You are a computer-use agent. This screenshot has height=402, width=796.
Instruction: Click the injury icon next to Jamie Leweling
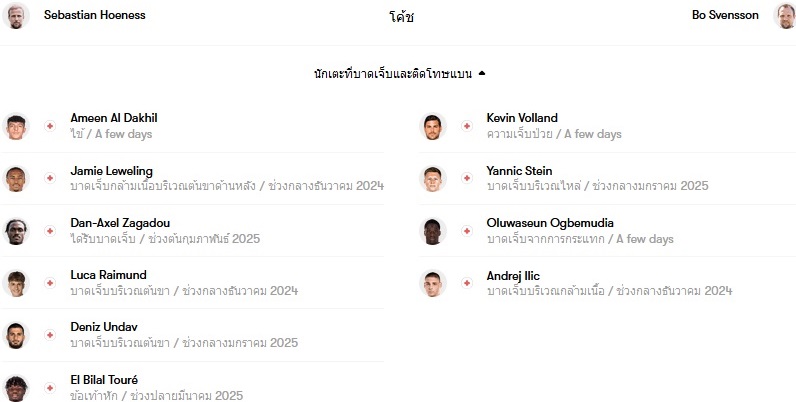click(x=50, y=178)
